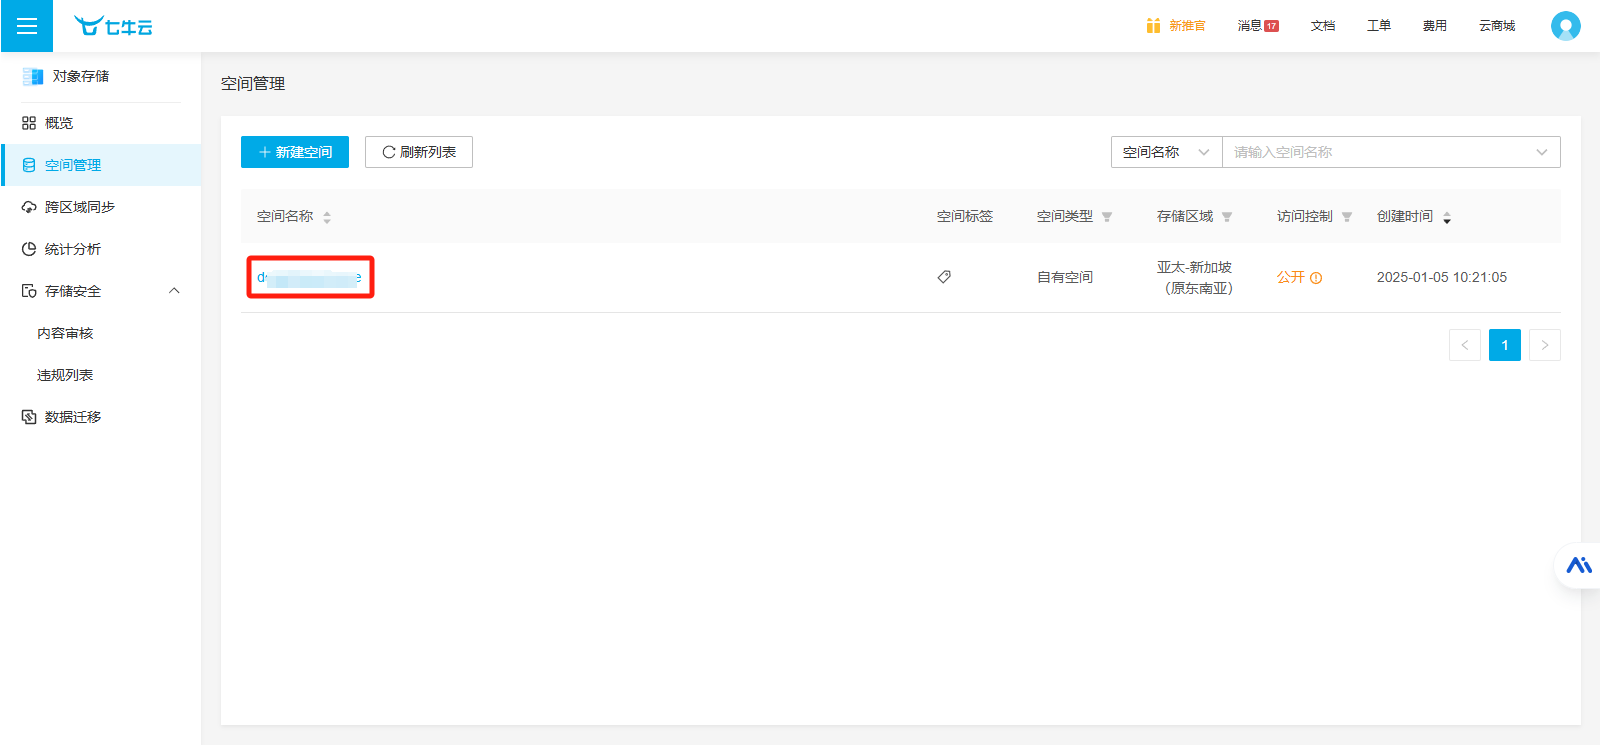Click the 新建空间 button

pos(295,152)
